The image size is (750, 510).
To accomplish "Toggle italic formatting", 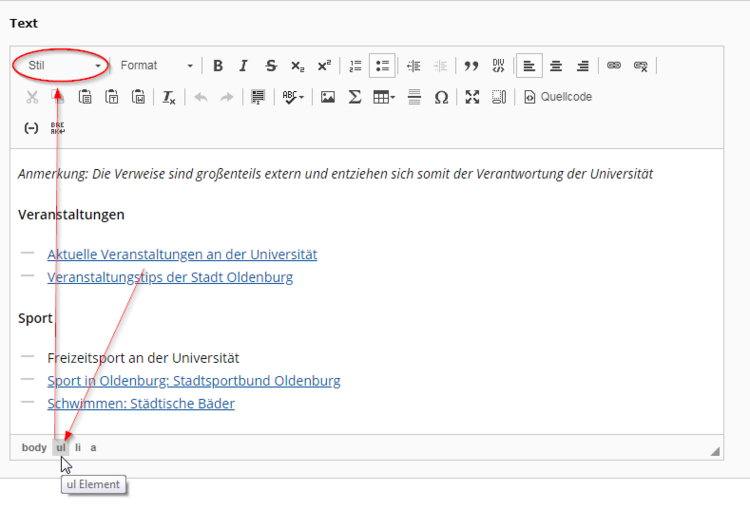I will click(x=243, y=66).
